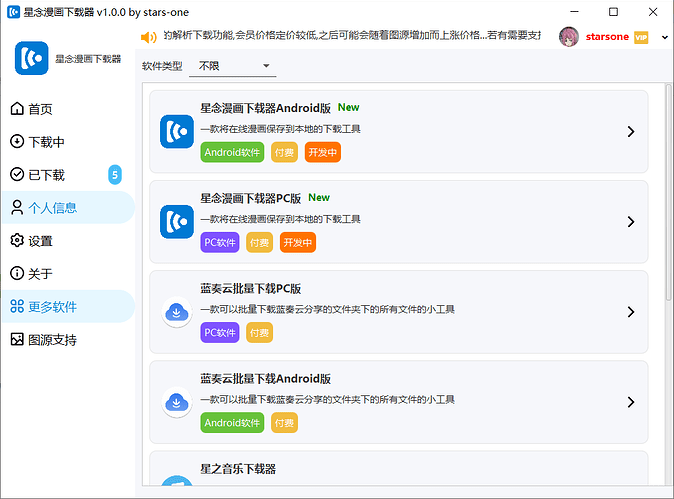The width and height of the screenshot is (674, 499).
Task: Click the picture icon for 图源支持
Action: pyautogui.click(x=17, y=339)
